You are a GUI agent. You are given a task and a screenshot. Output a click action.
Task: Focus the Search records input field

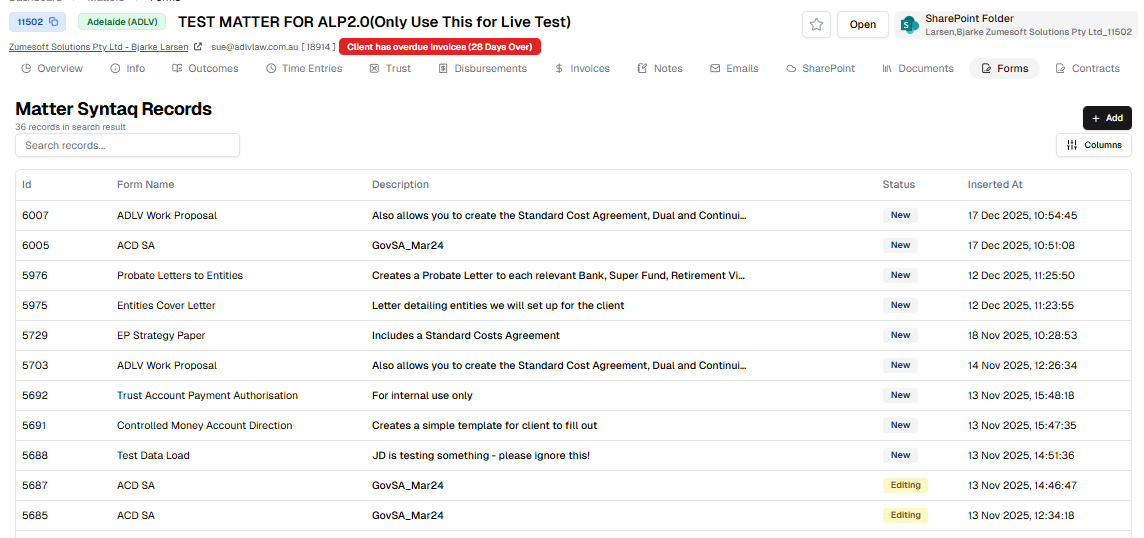(128, 145)
